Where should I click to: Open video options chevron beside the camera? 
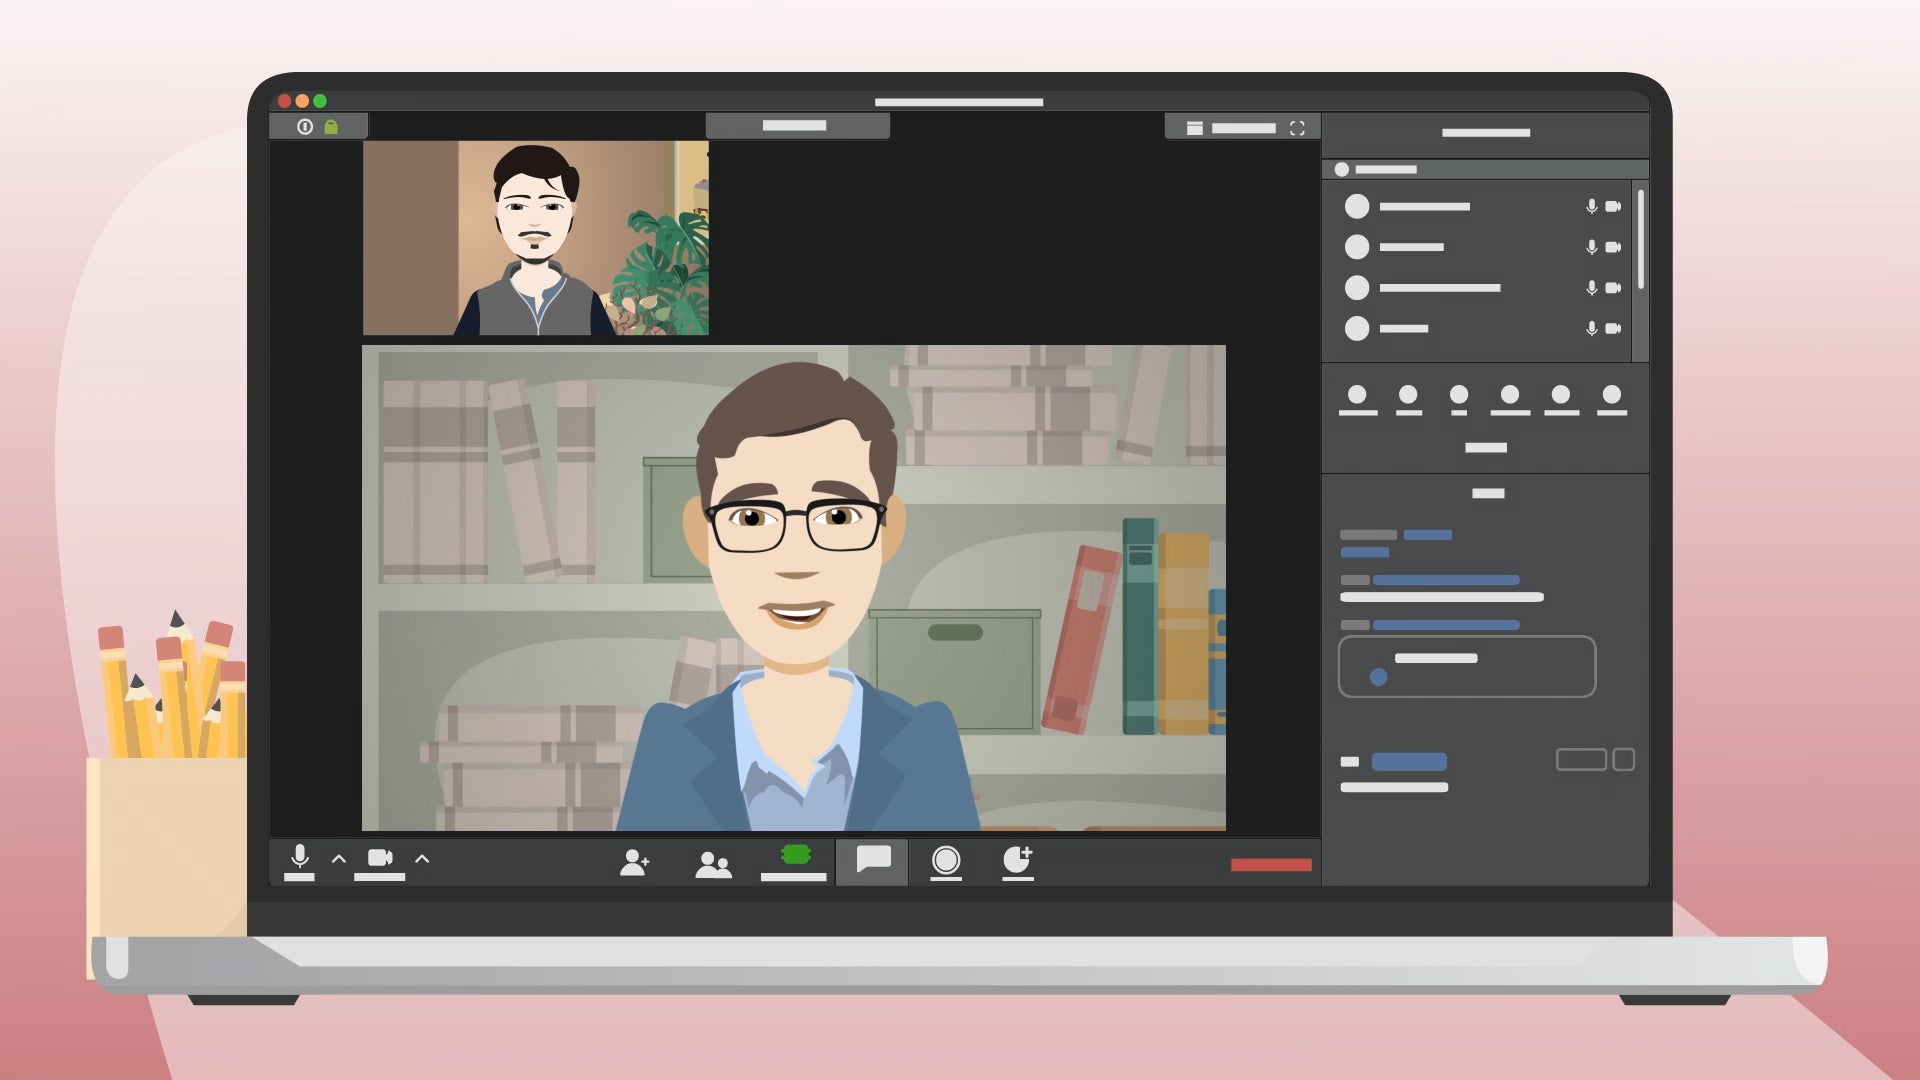pyautogui.click(x=422, y=859)
